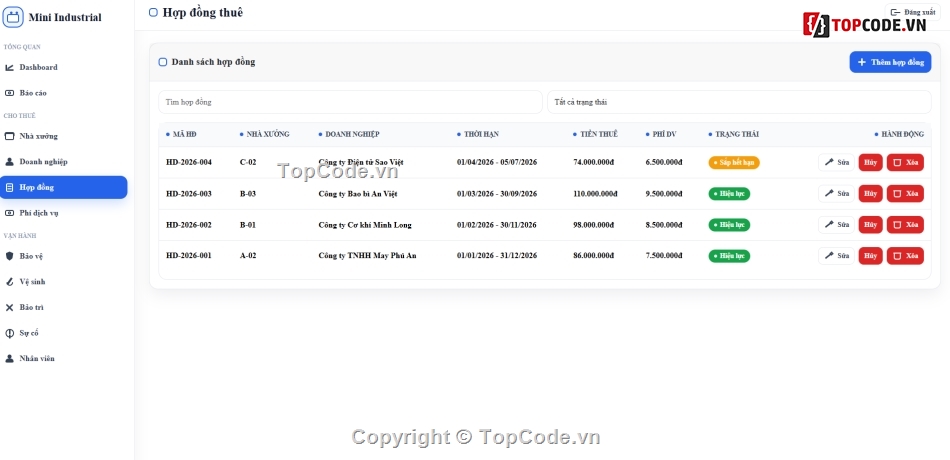The width and height of the screenshot is (950, 460).
Task: Click Công ty Điện tử Sao Việt
Action: coord(361,162)
